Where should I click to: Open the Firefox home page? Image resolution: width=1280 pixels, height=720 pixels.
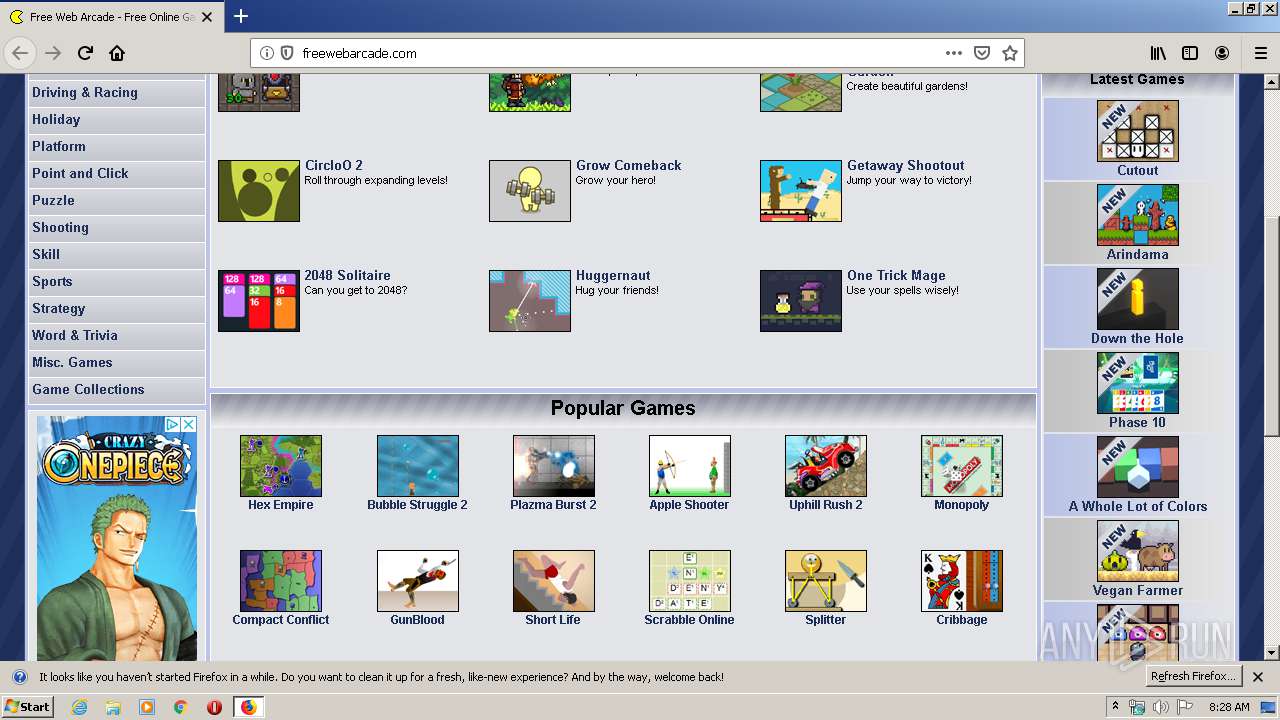click(x=117, y=53)
